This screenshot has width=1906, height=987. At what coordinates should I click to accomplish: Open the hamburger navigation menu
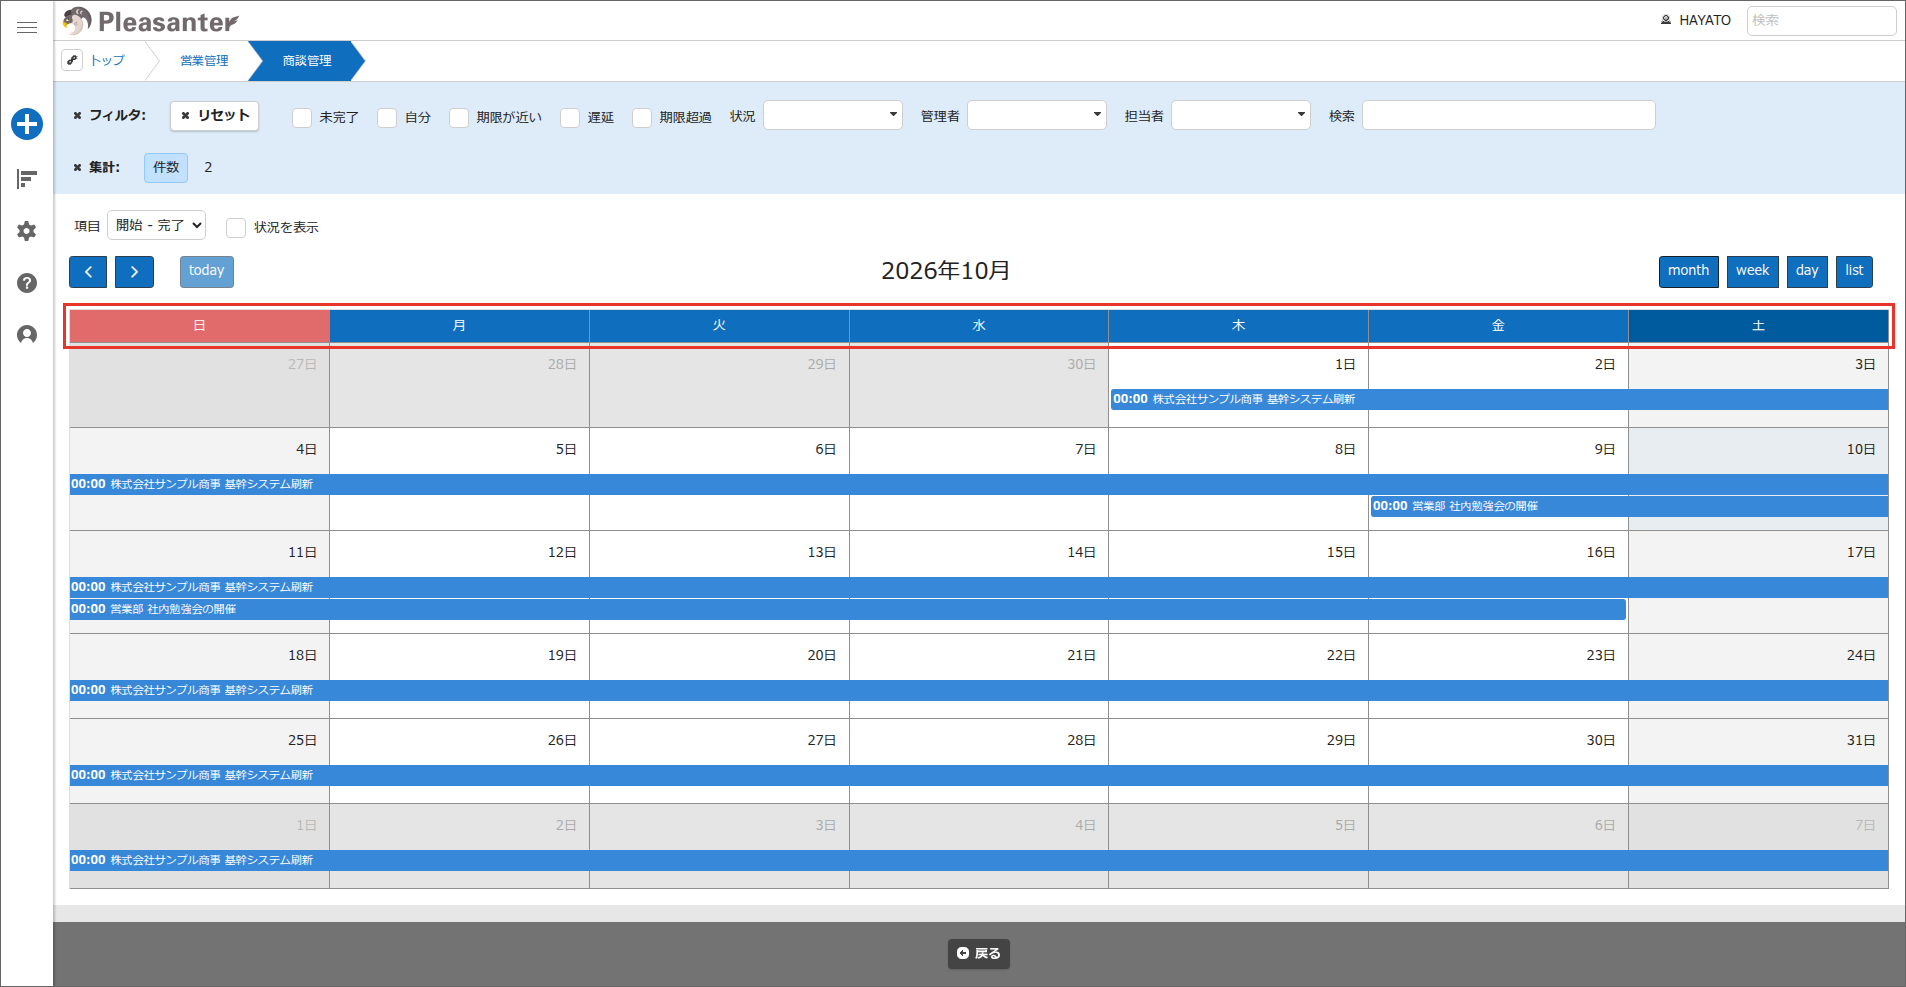tap(27, 28)
